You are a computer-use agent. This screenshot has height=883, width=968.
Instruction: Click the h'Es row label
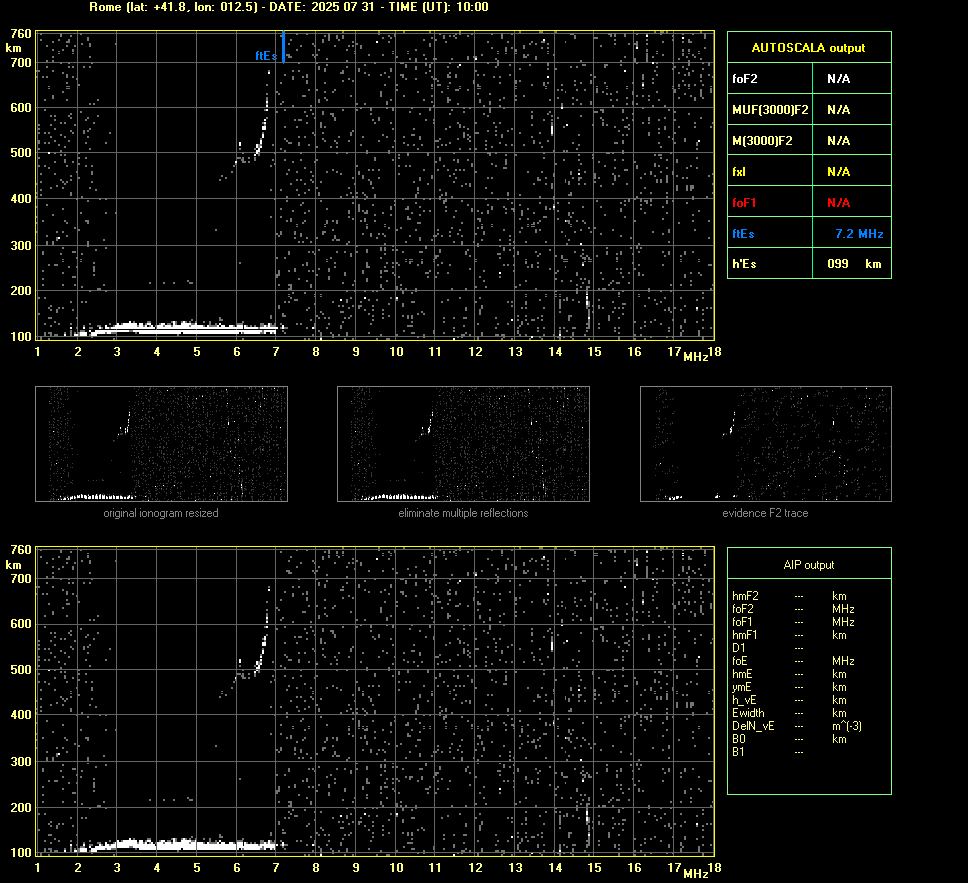[x=744, y=264]
